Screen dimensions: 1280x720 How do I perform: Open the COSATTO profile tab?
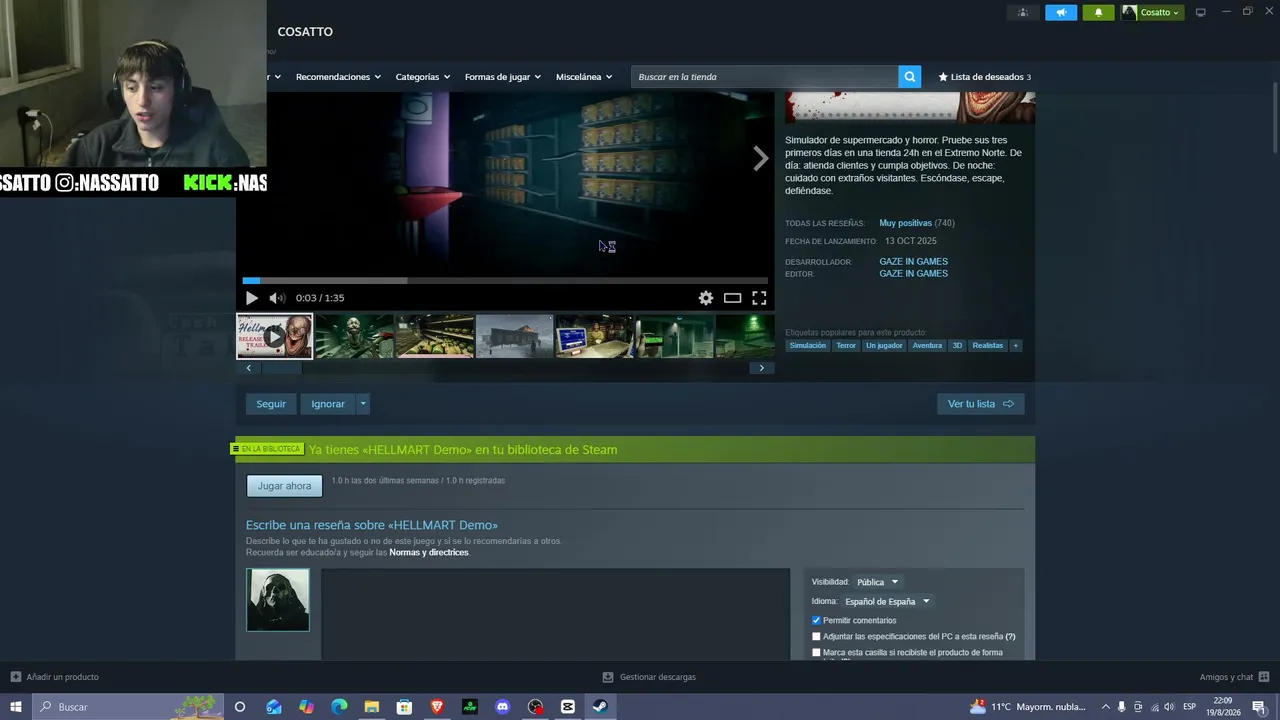pos(305,32)
